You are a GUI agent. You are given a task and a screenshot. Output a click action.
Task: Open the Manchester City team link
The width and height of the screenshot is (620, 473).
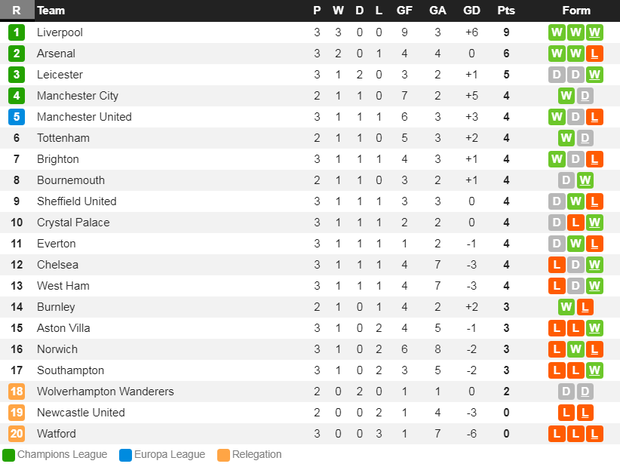(x=78, y=96)
